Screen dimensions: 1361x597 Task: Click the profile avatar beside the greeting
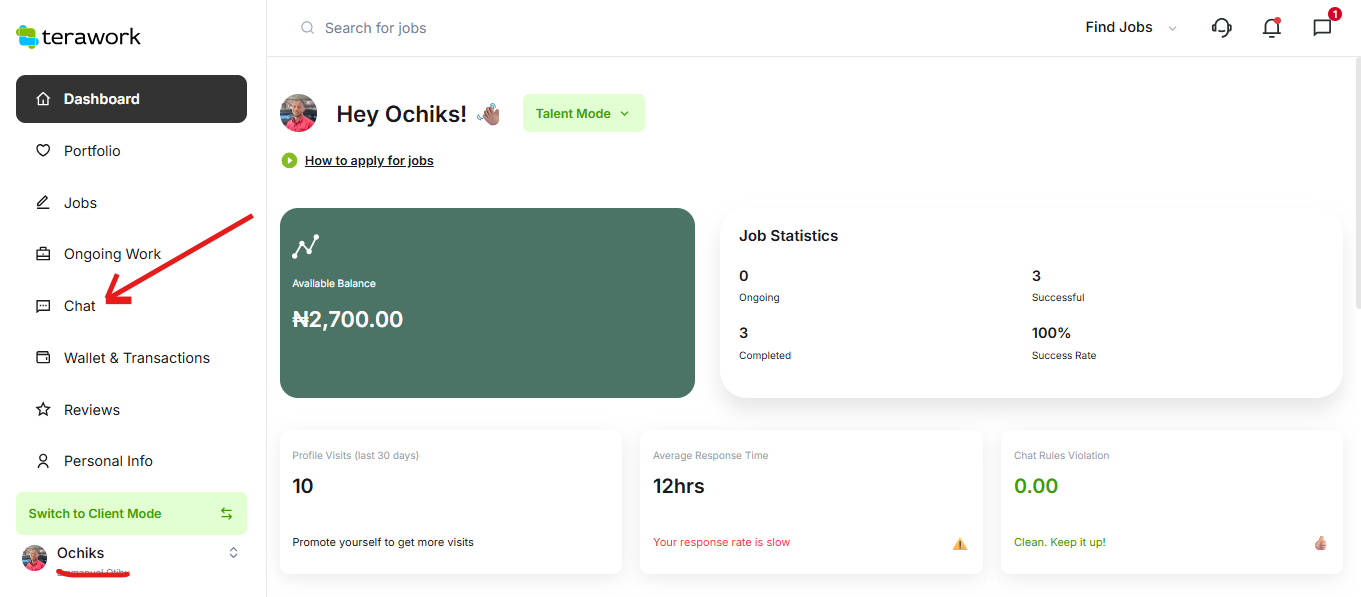click(298, 113)
